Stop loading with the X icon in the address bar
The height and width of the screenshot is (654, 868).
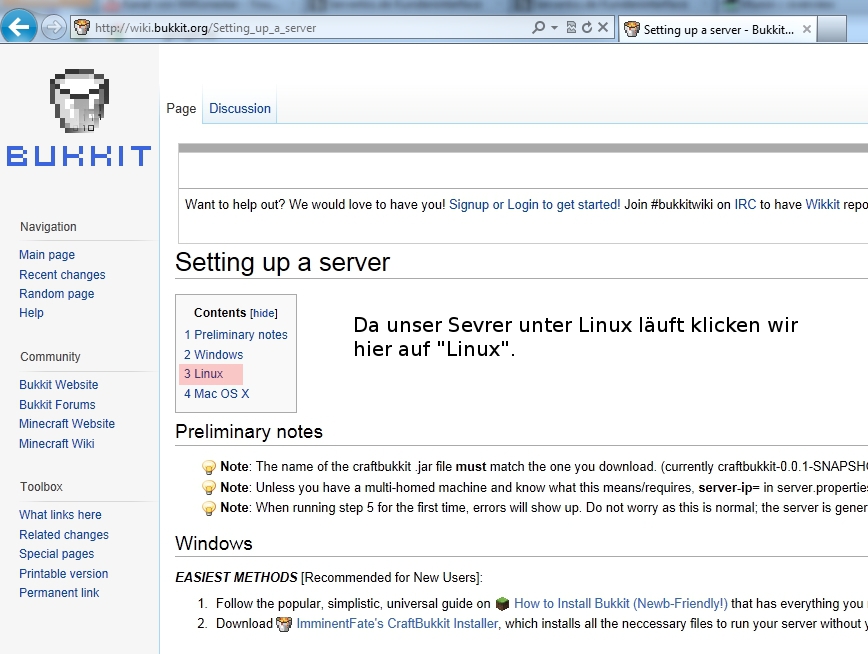pos(603,27)
